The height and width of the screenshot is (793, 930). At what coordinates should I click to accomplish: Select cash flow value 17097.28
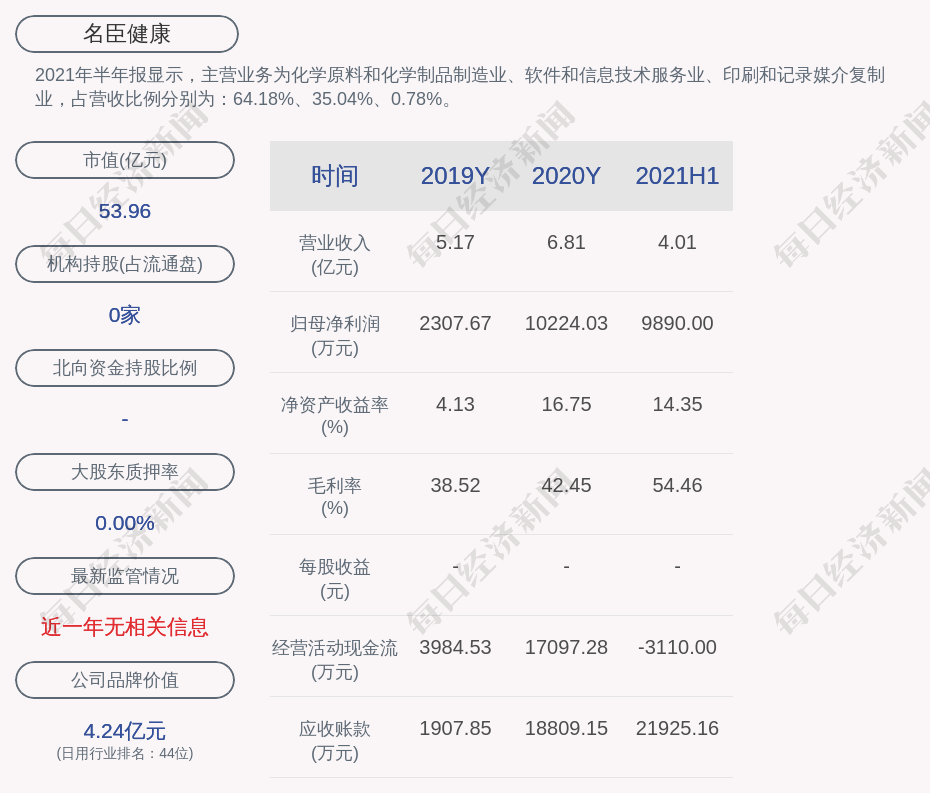(x=566, y=647)
